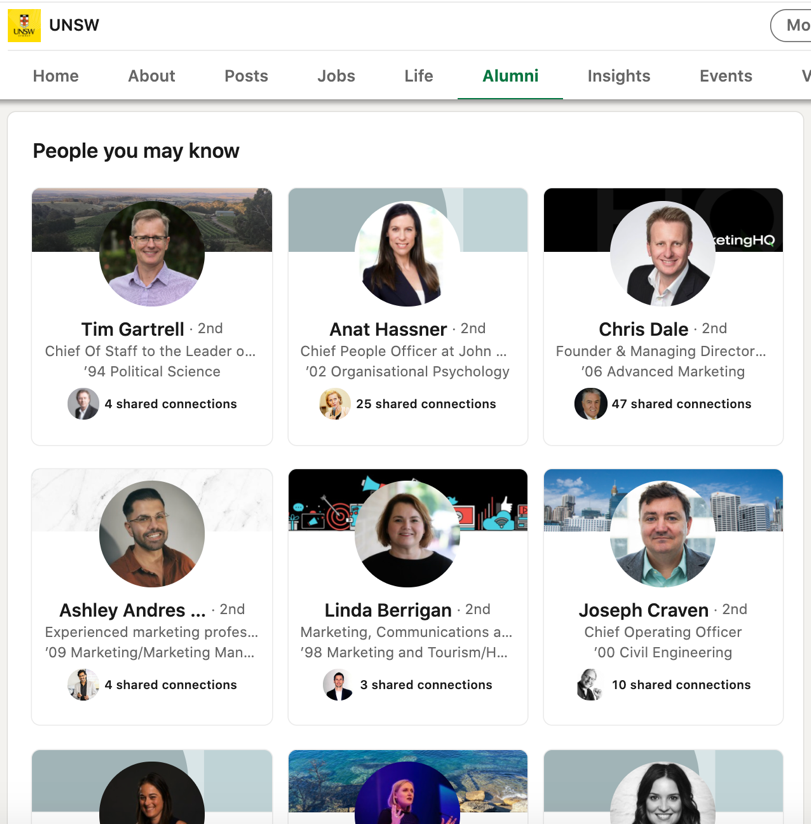Viewport: 811px width, 824px height.
Task: Click the Joseph Craven name link
Action: click(x=643, y=610)
